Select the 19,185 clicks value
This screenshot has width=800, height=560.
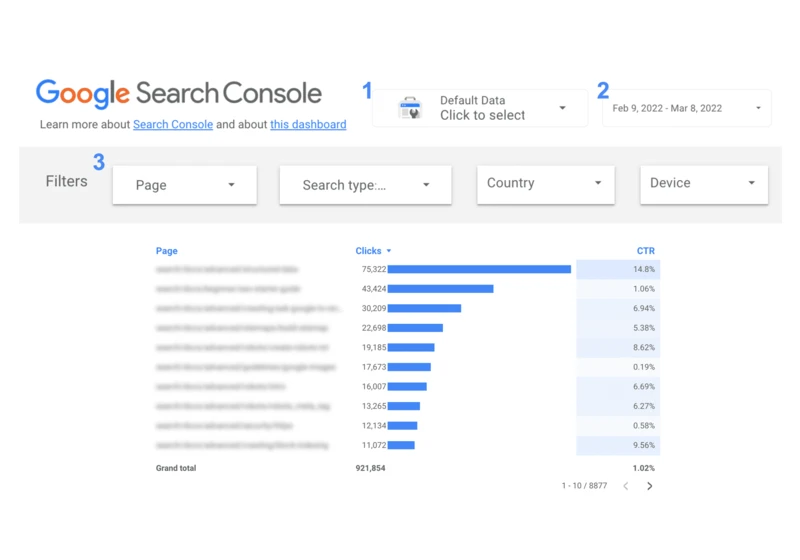coord(374,347)
